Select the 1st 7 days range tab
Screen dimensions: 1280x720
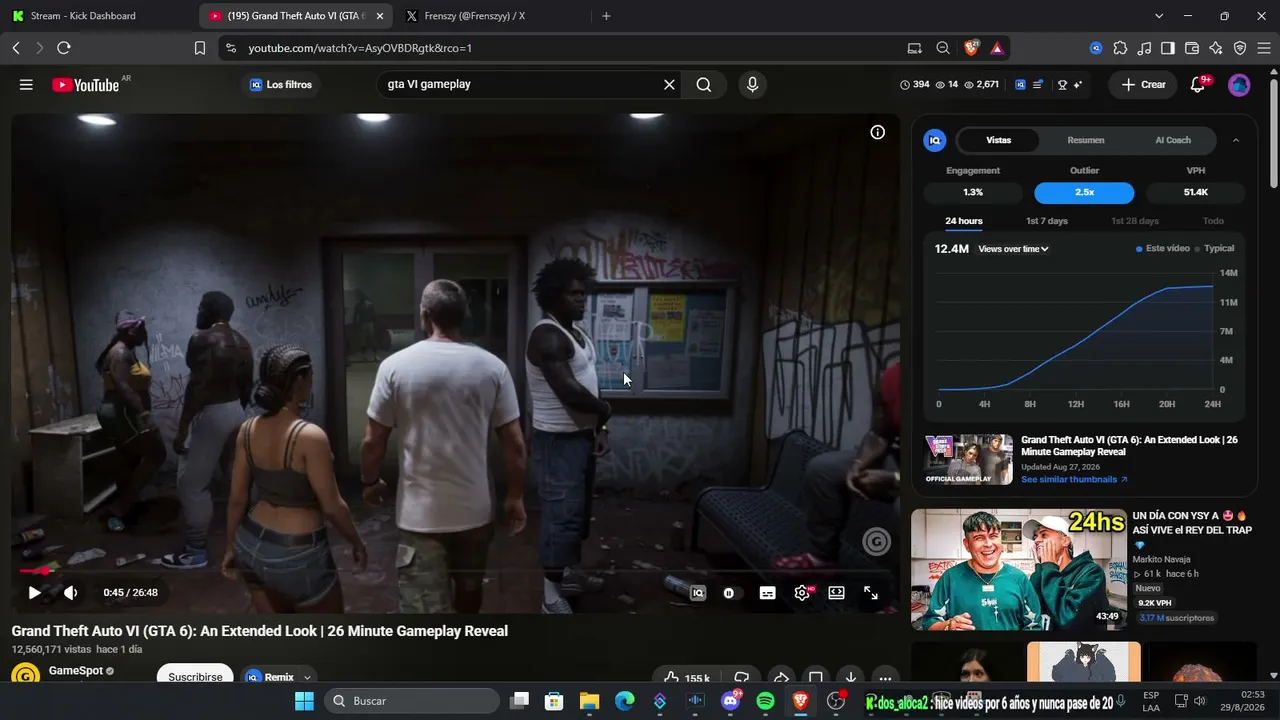[x=1047, y=221]
